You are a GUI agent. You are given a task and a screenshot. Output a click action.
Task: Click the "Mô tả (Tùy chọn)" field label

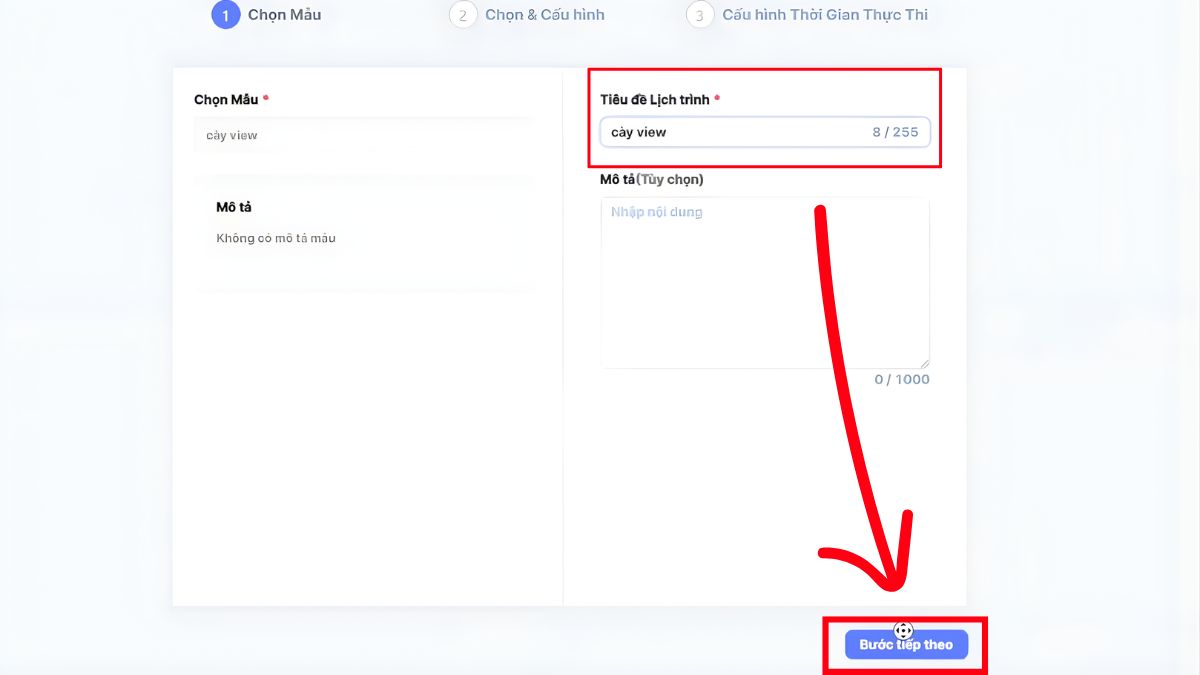pyautogui.click(x=652, y=179)
